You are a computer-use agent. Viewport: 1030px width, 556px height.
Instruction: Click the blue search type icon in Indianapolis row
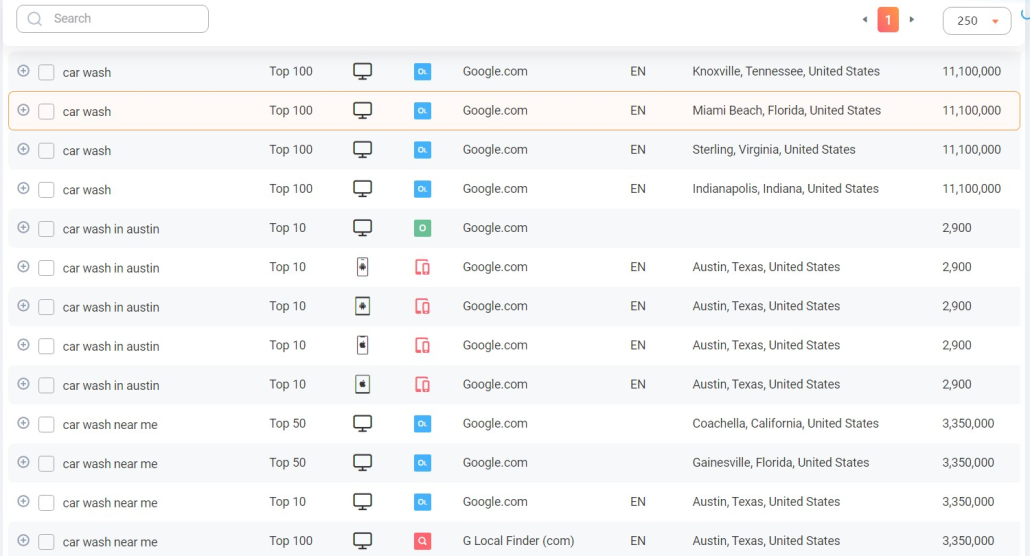tap(422, 189)
